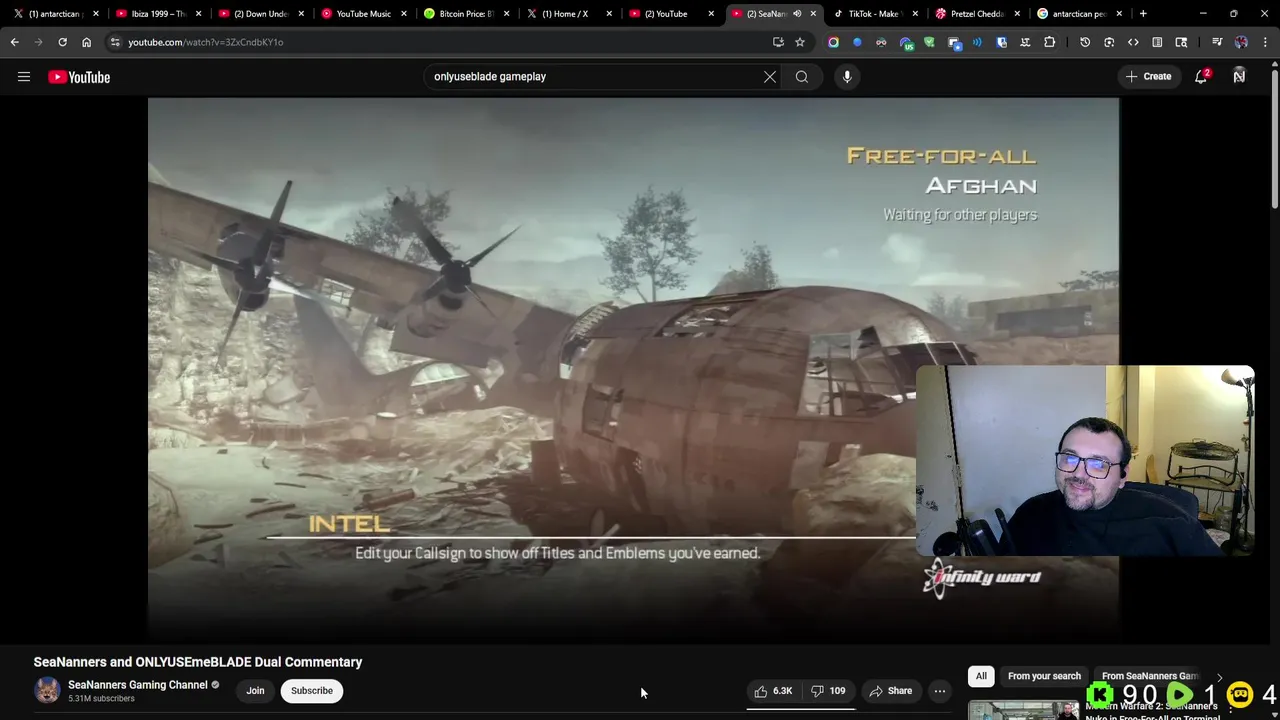The height and width of the screenshot is (720, 1280).
Task: Click the page vertical scrollbar
Action: (1274, 140)
